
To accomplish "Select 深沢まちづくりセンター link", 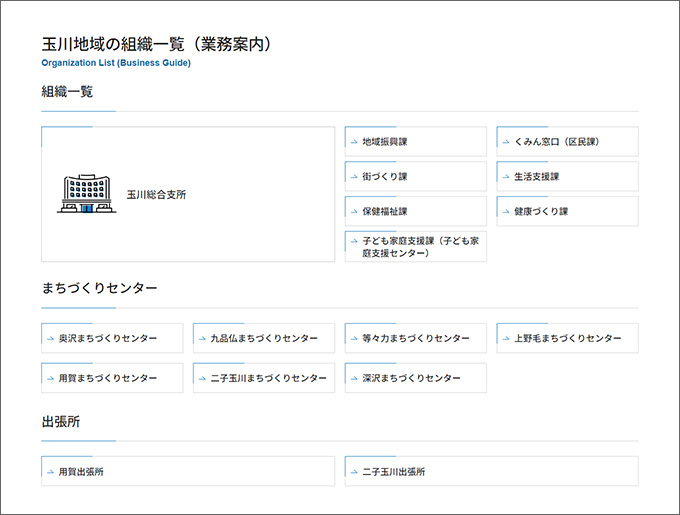I will pos(415,378).
